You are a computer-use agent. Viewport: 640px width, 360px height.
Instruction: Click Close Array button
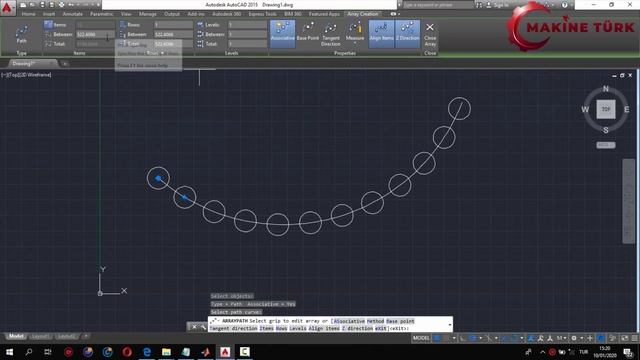coord(430,34)
